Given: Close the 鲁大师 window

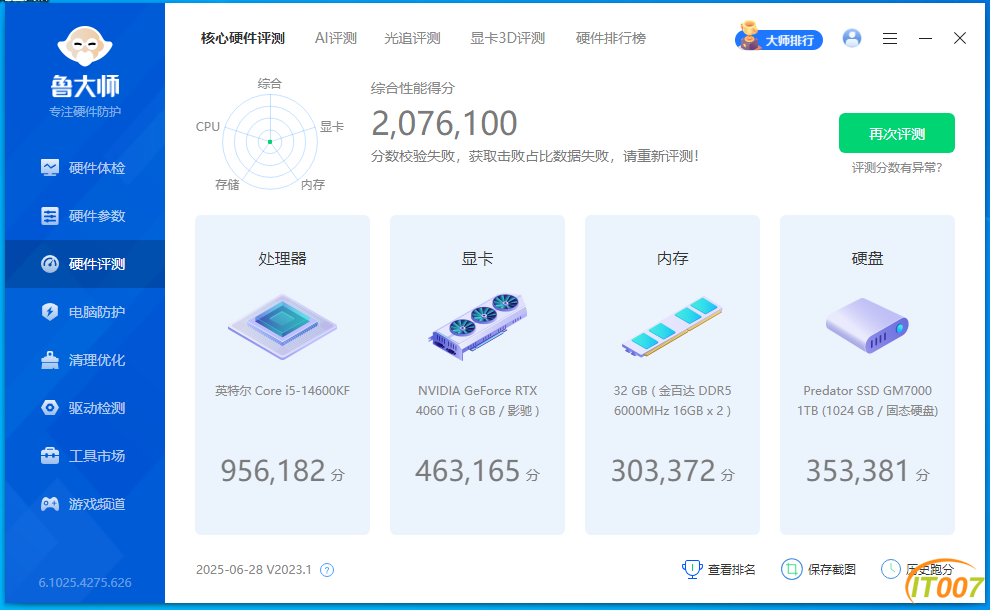Looking at the screenshot, I should pos(960,39).
